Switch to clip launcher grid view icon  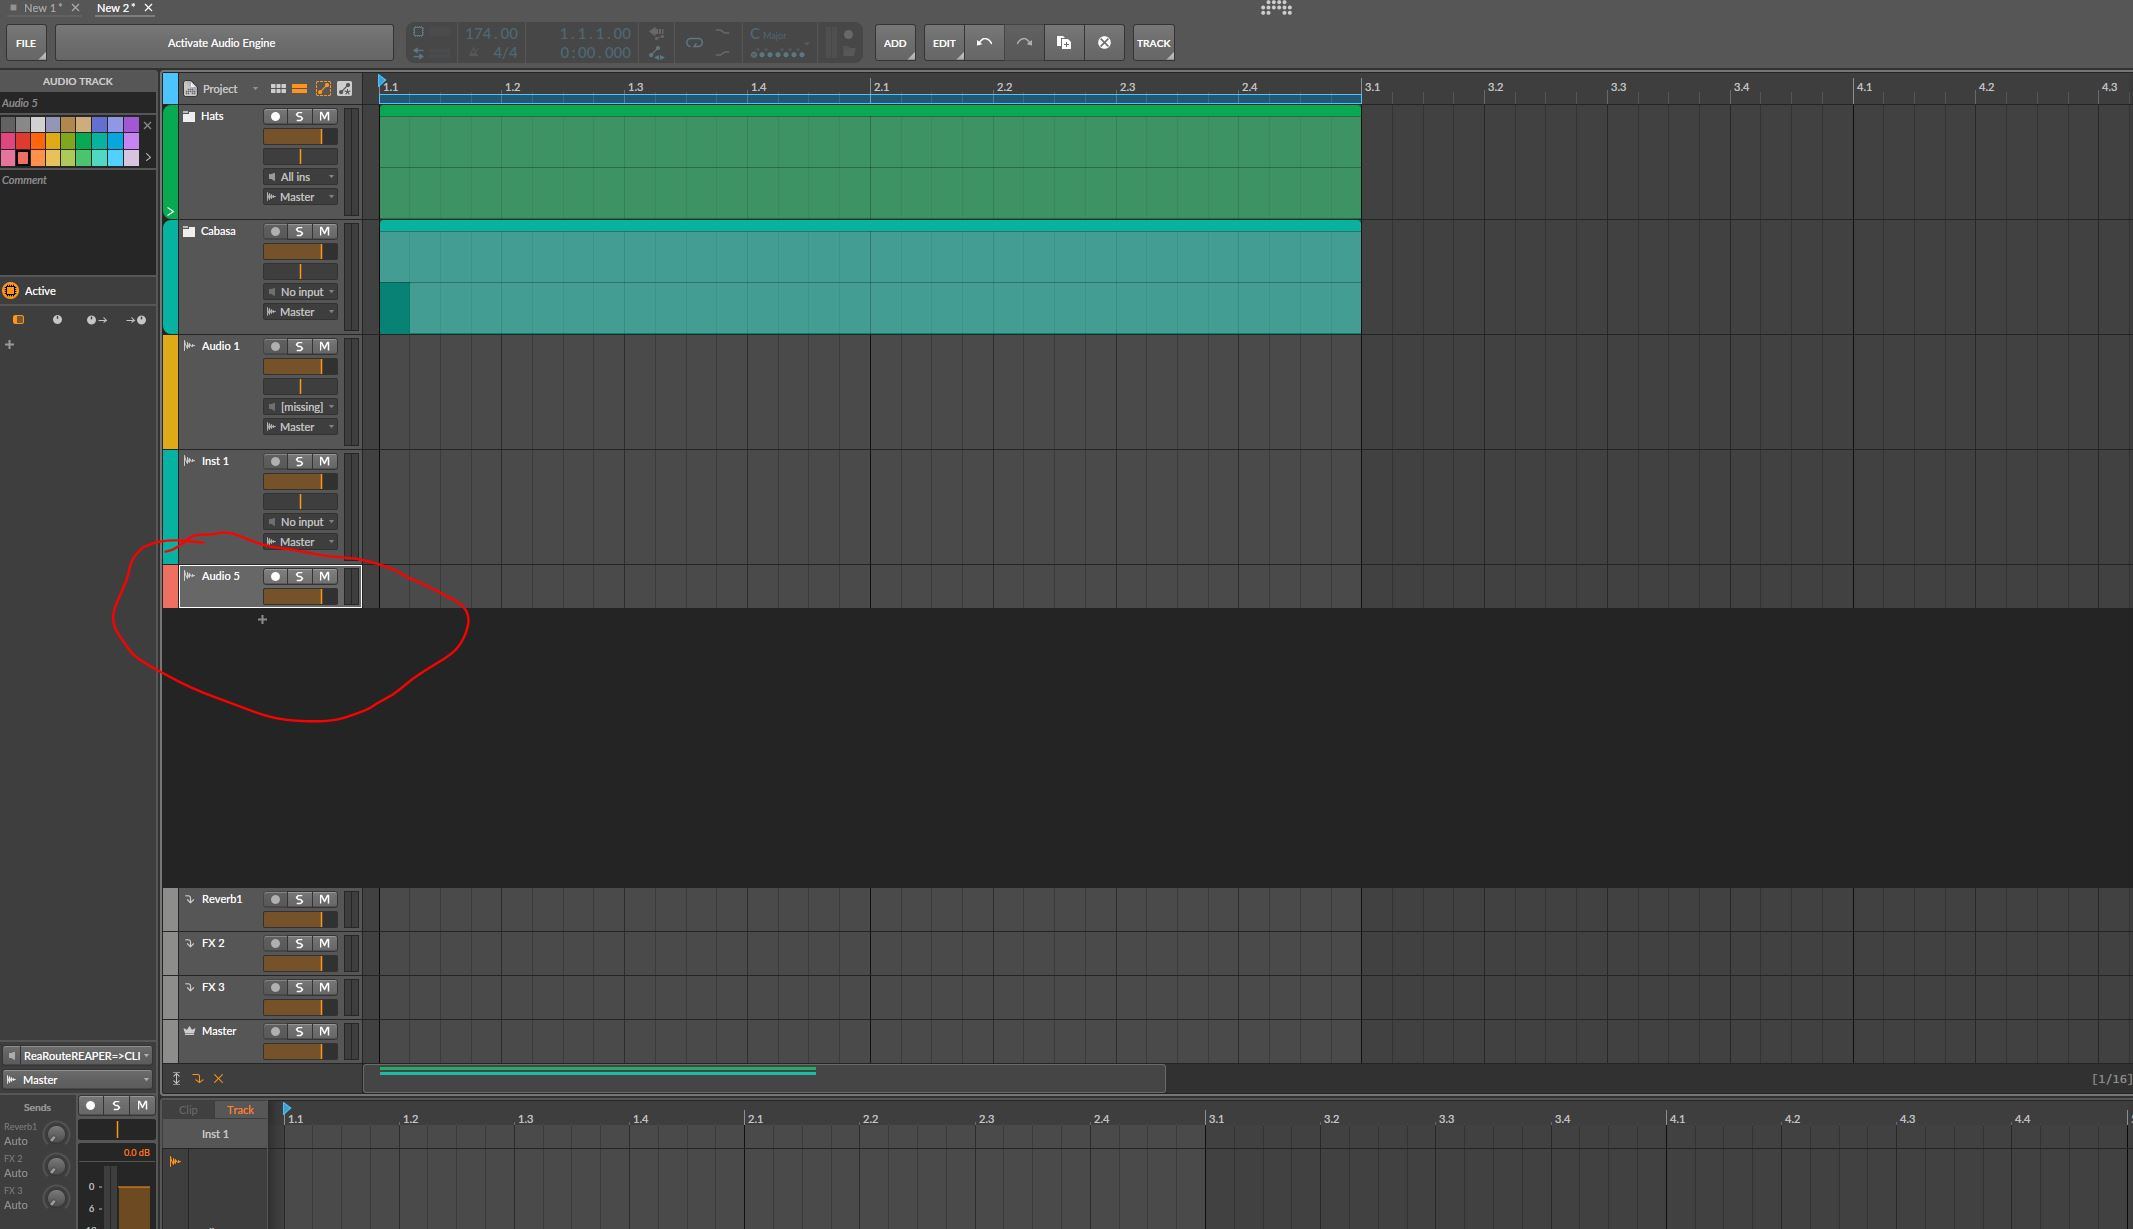click(x=278, y=89)
